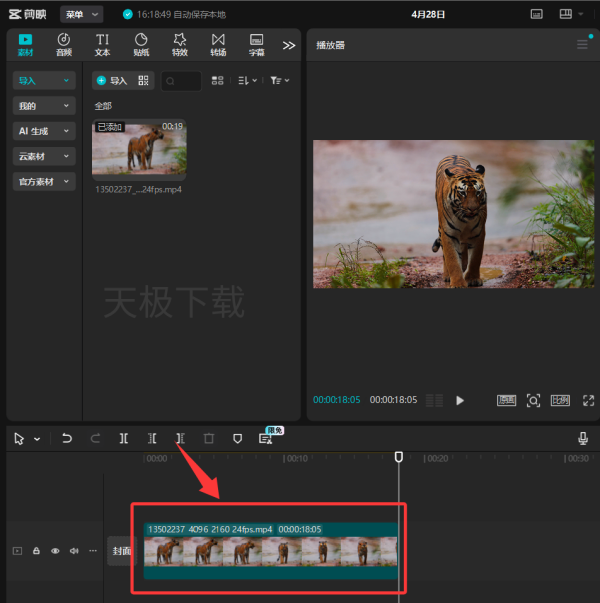The image size is (600, 603).
Task: Start voice recording with microphone icon
Action: click(x=583, y=438)
